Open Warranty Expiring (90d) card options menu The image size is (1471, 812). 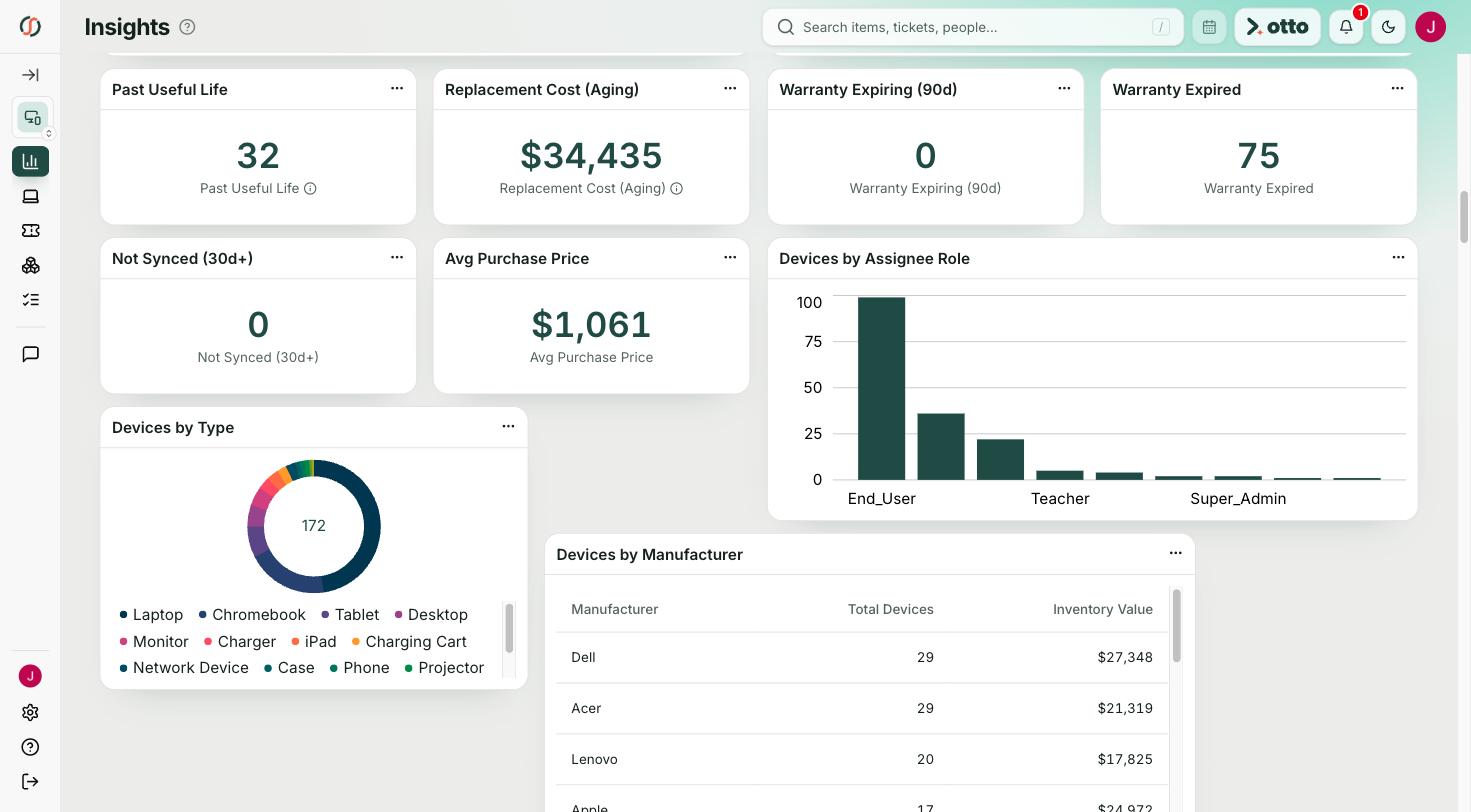1064,88
